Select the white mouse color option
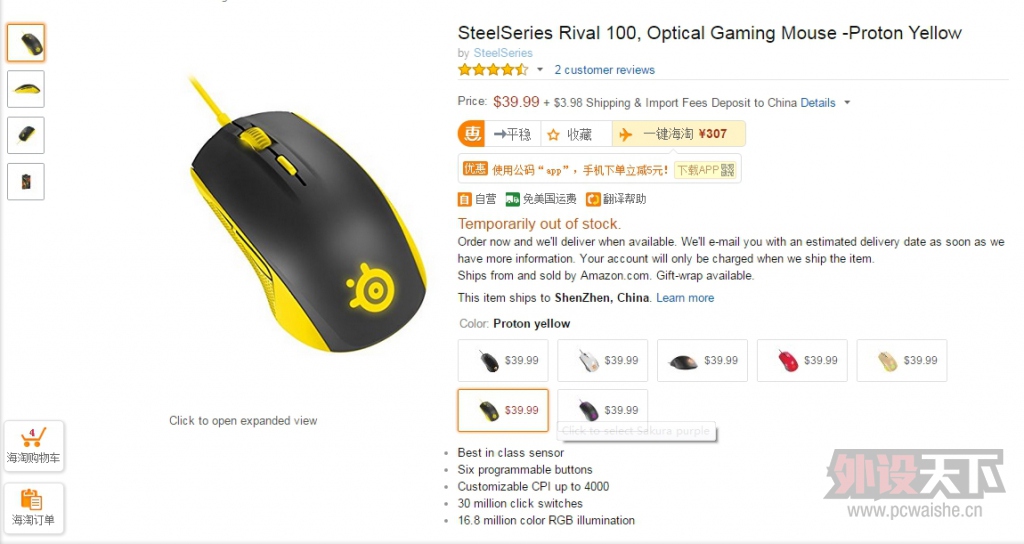This screenshot has height=544, width=1024. pyautogui.click(x=602, y=360)
